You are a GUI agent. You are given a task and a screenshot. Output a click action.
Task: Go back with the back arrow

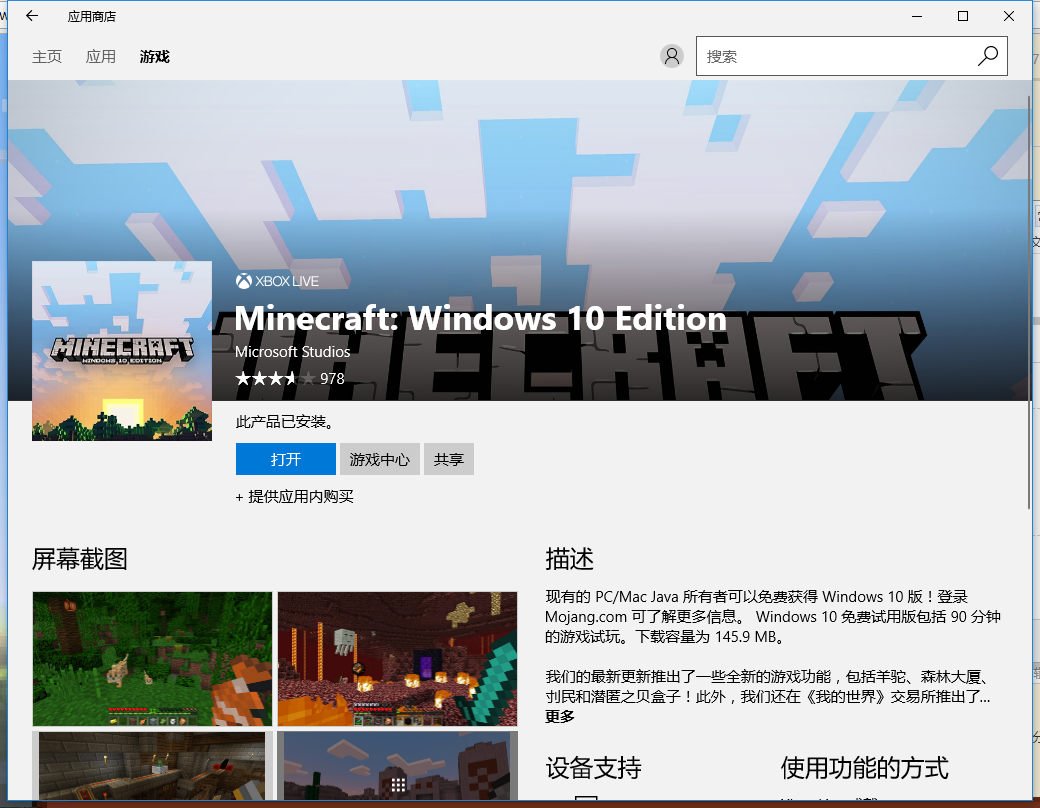click(32, 16)
